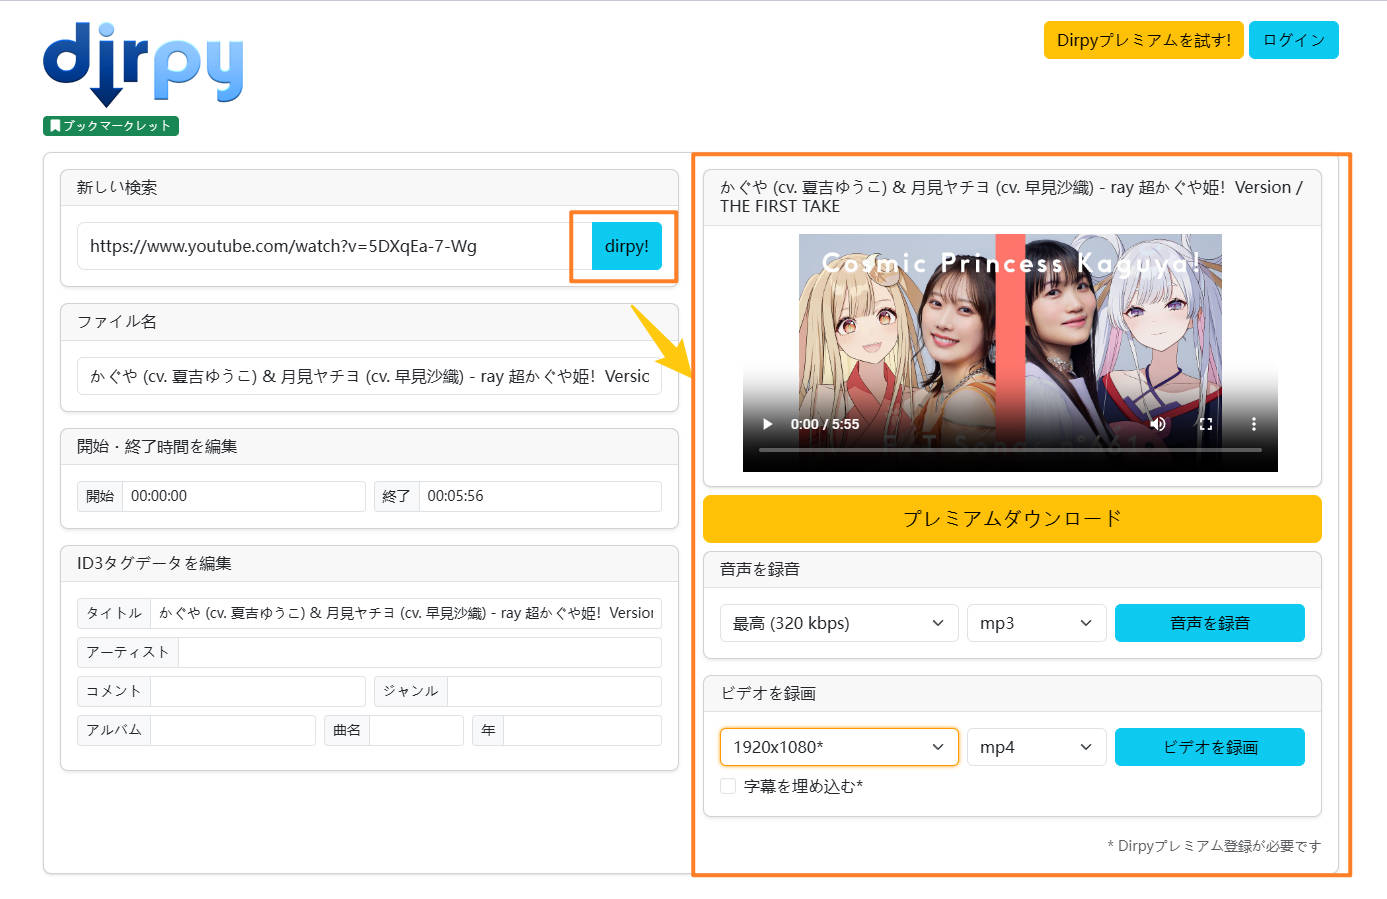Click the ジャンル input field
This screenshot has height=899, width=1387.
(x=554, y=691)
